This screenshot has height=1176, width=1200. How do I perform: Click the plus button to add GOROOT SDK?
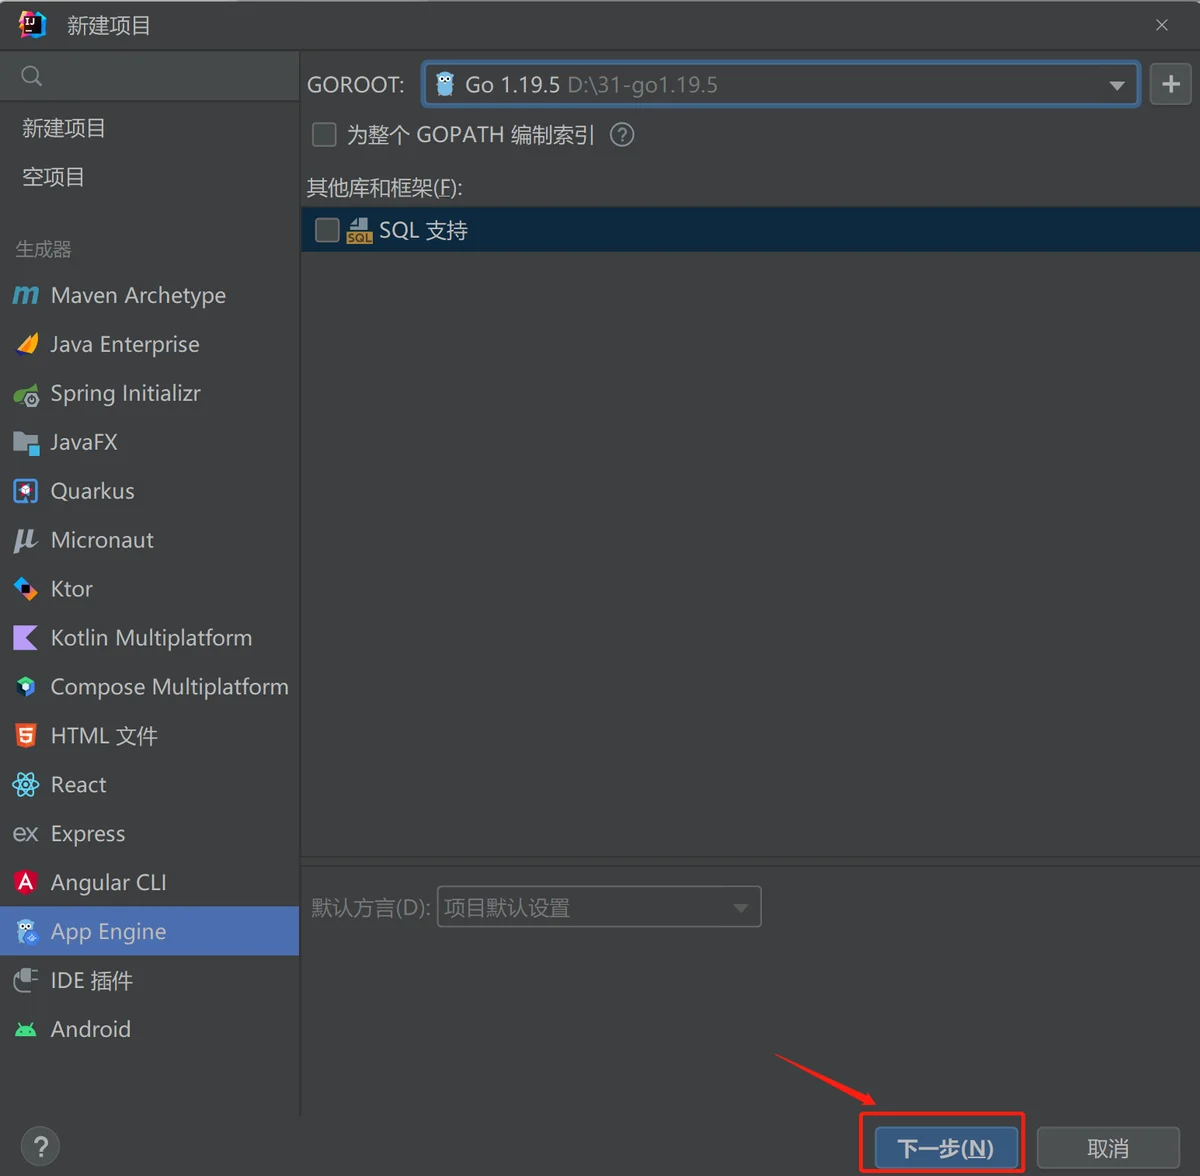pos(1171,84)
